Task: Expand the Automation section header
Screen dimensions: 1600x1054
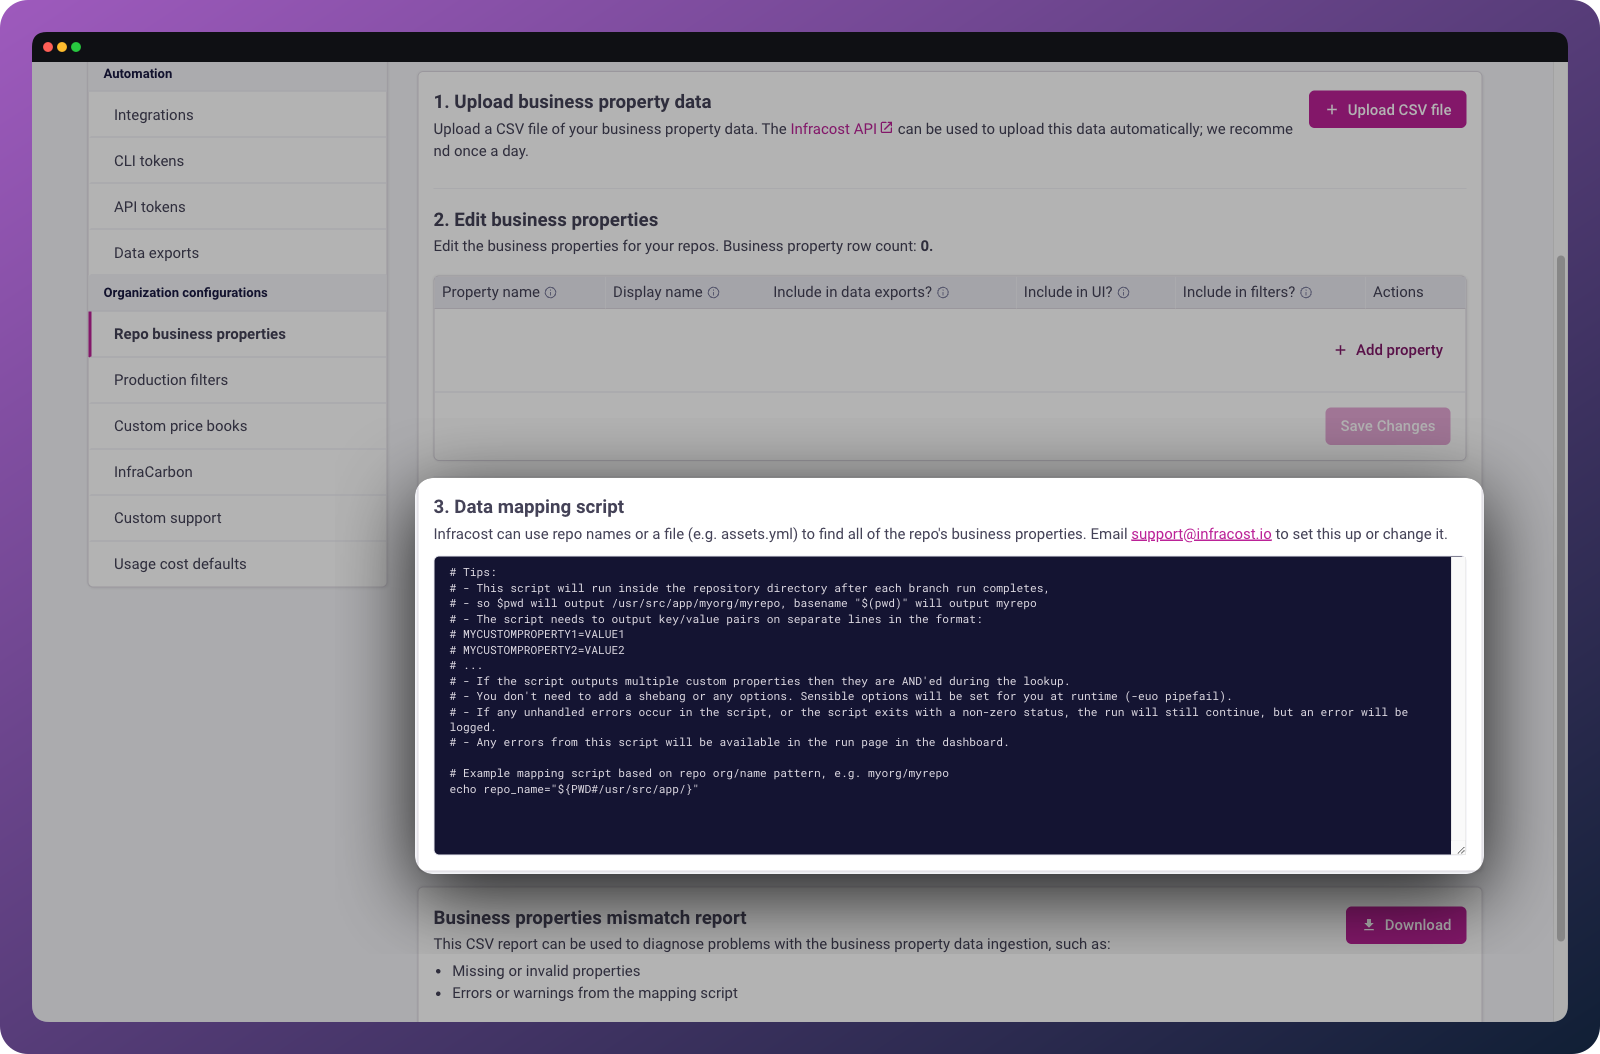Action: 138,73
